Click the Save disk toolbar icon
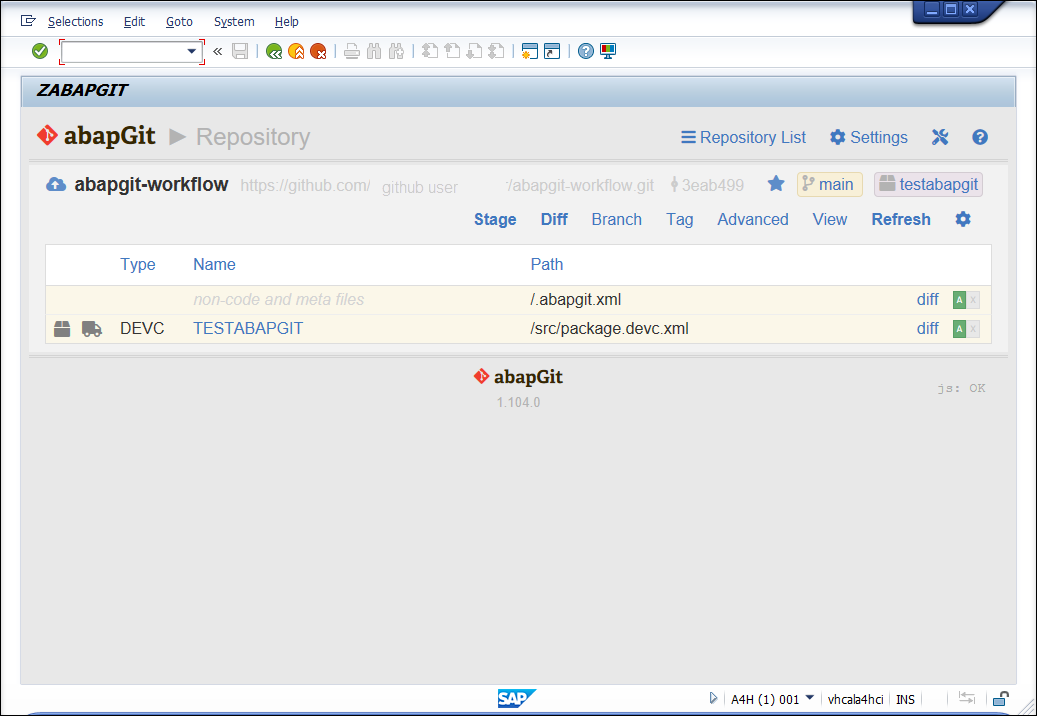 240,51
